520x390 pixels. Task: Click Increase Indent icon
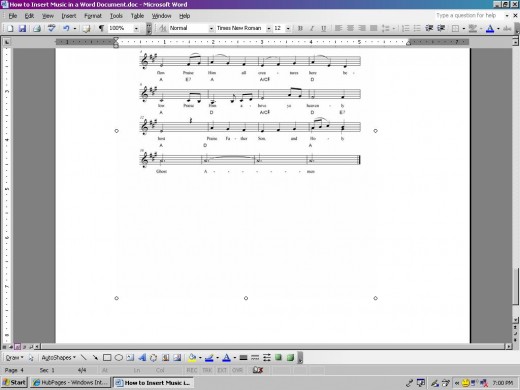(441, 28)
